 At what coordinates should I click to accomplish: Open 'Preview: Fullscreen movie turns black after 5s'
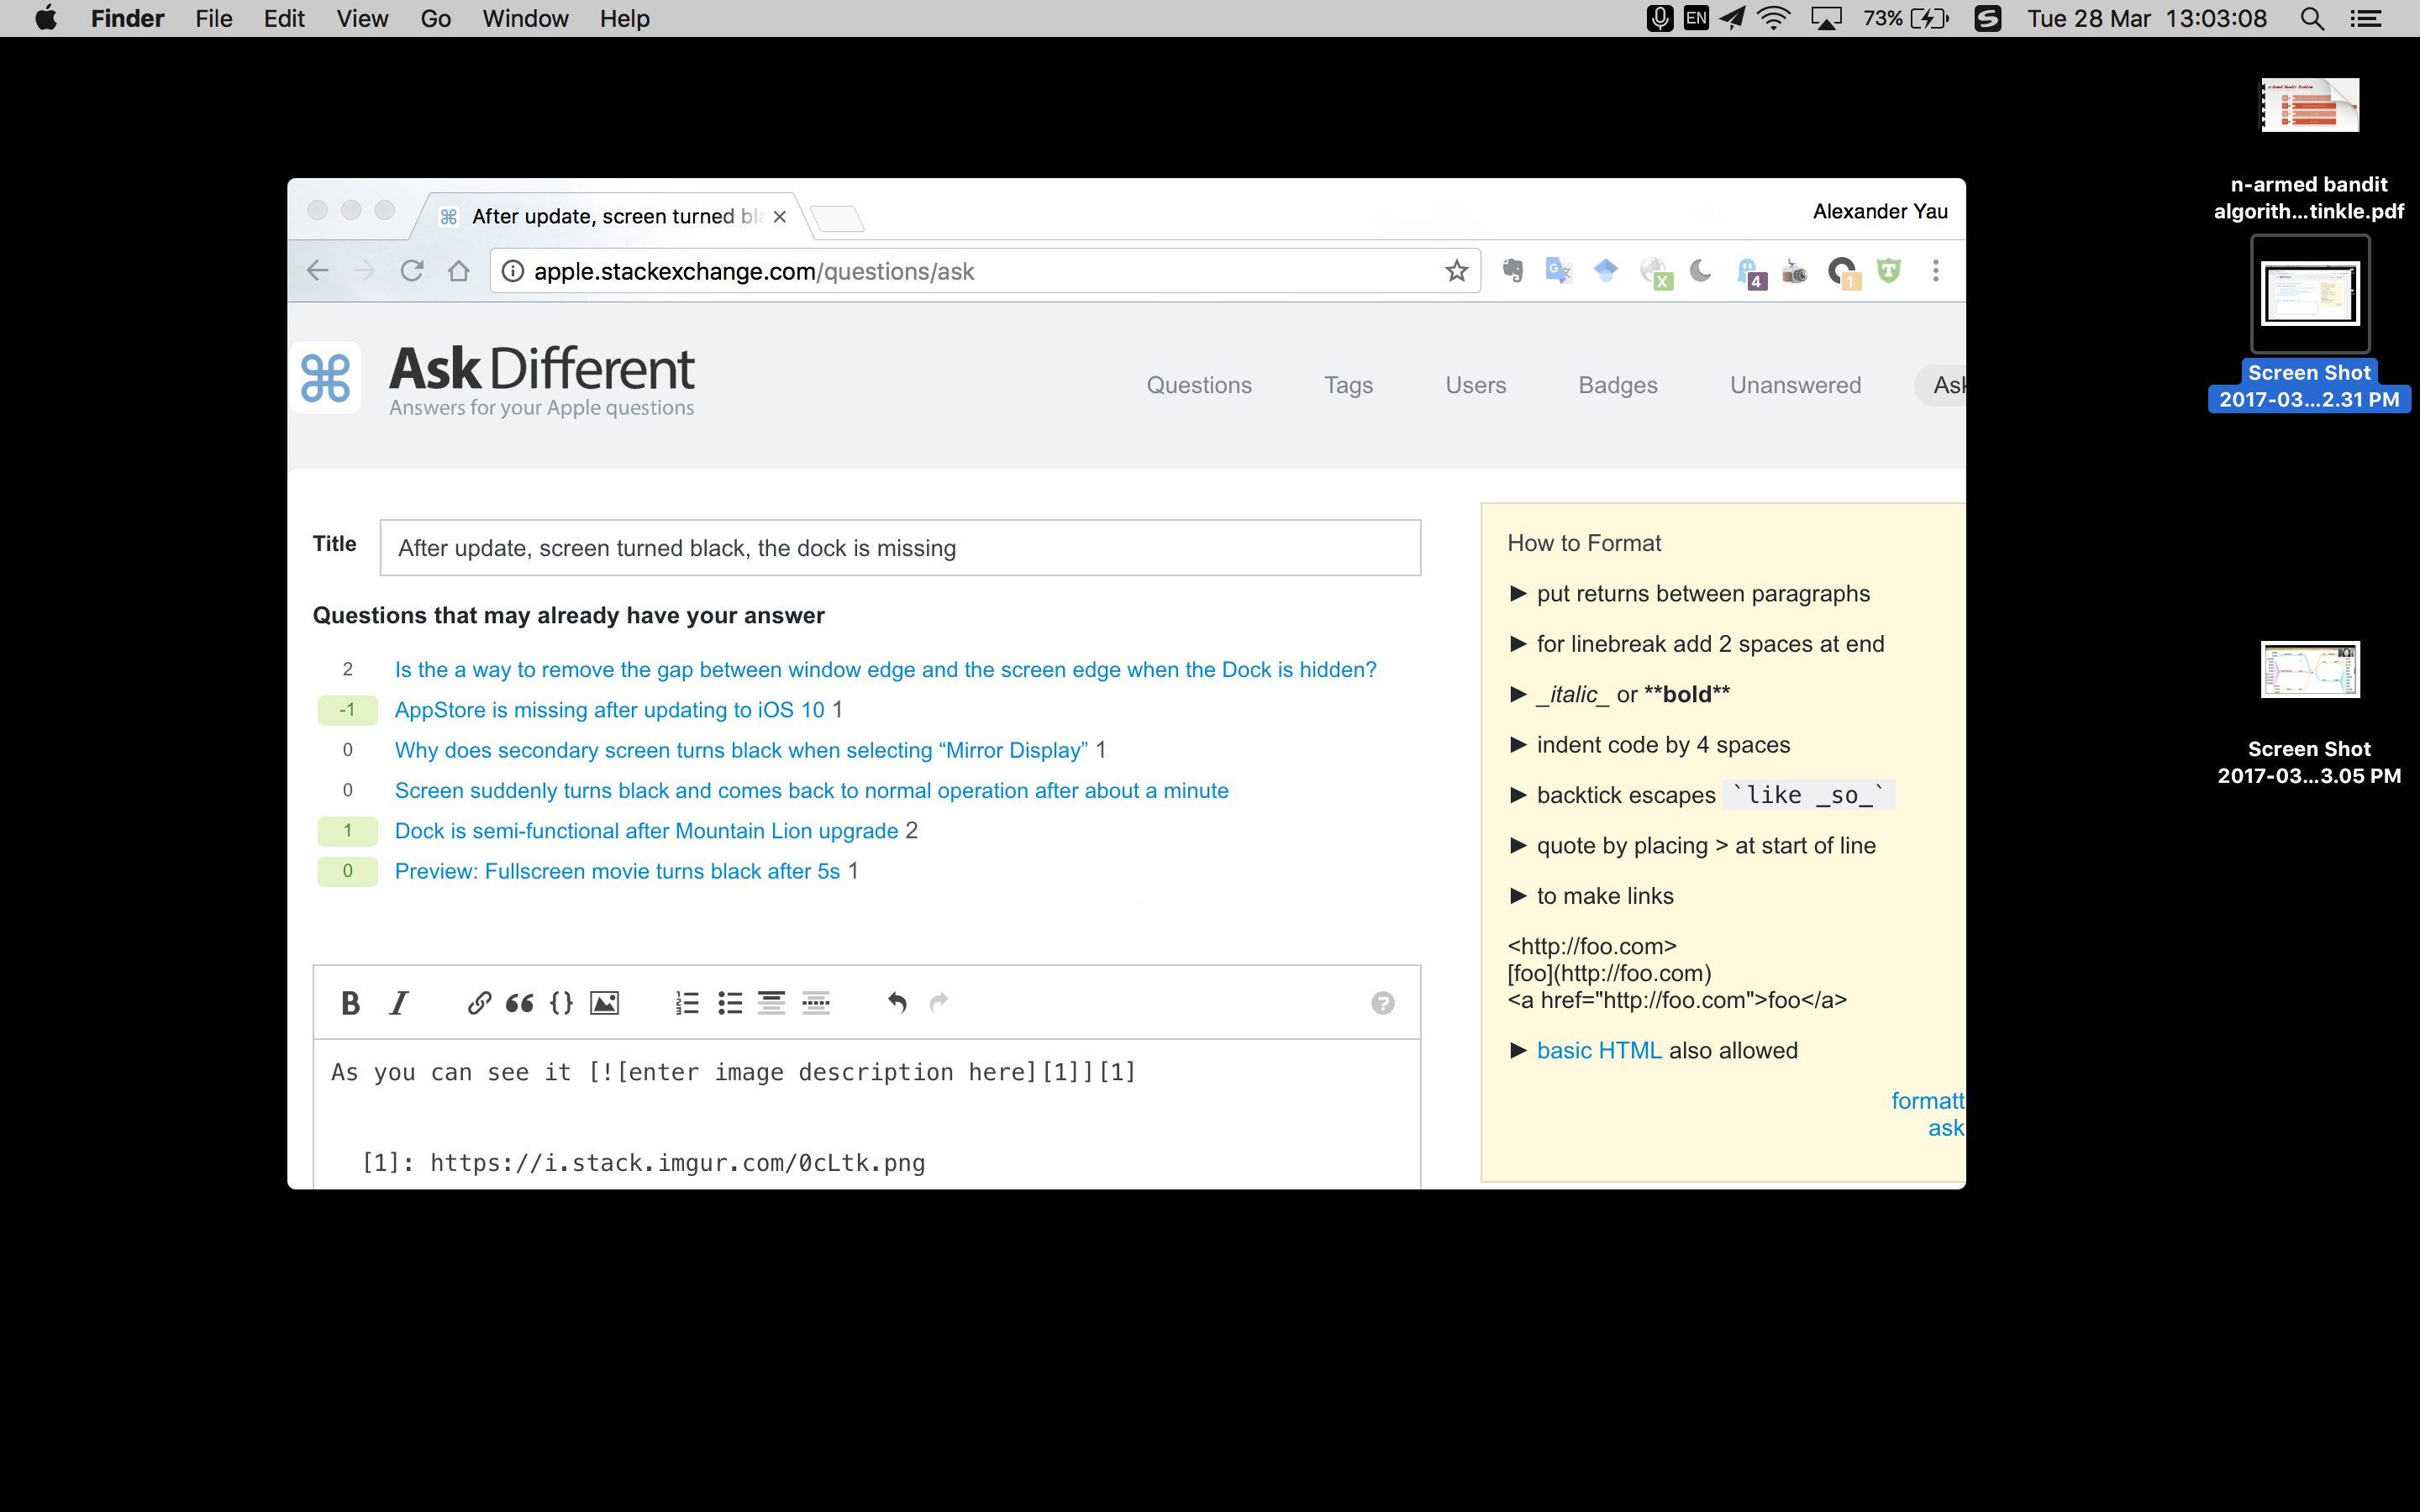click(x=617, y=871)
